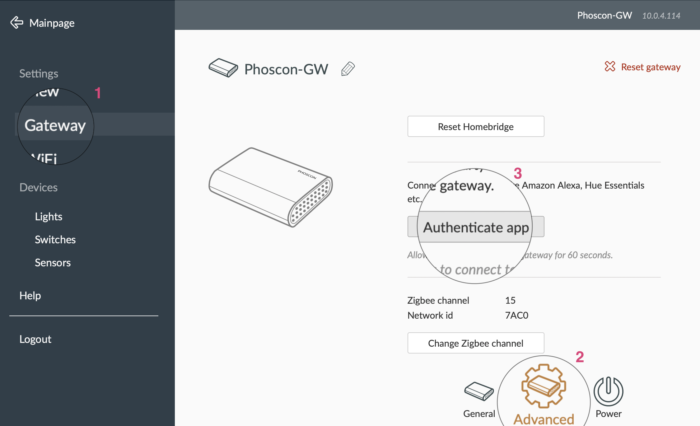Click the Change Zigbee channel button
This screenshot has height=426, width=700.
pyautogui.click(x=475, y=343)
